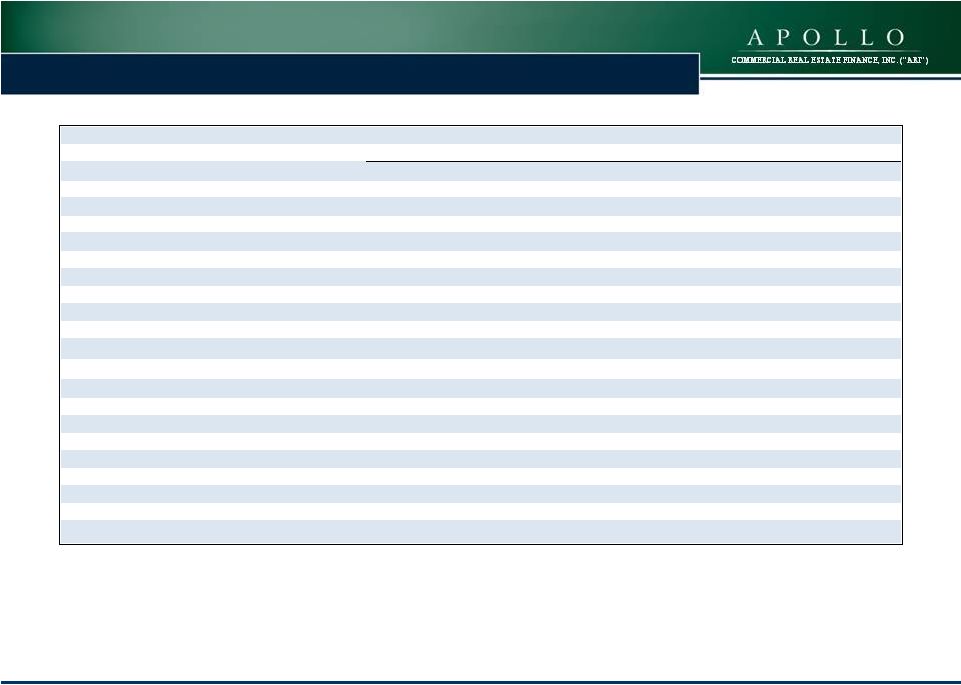Click the black divider line in table header
Screen dimensions: 961x685
pyautogui.click(x=632, y=161)
